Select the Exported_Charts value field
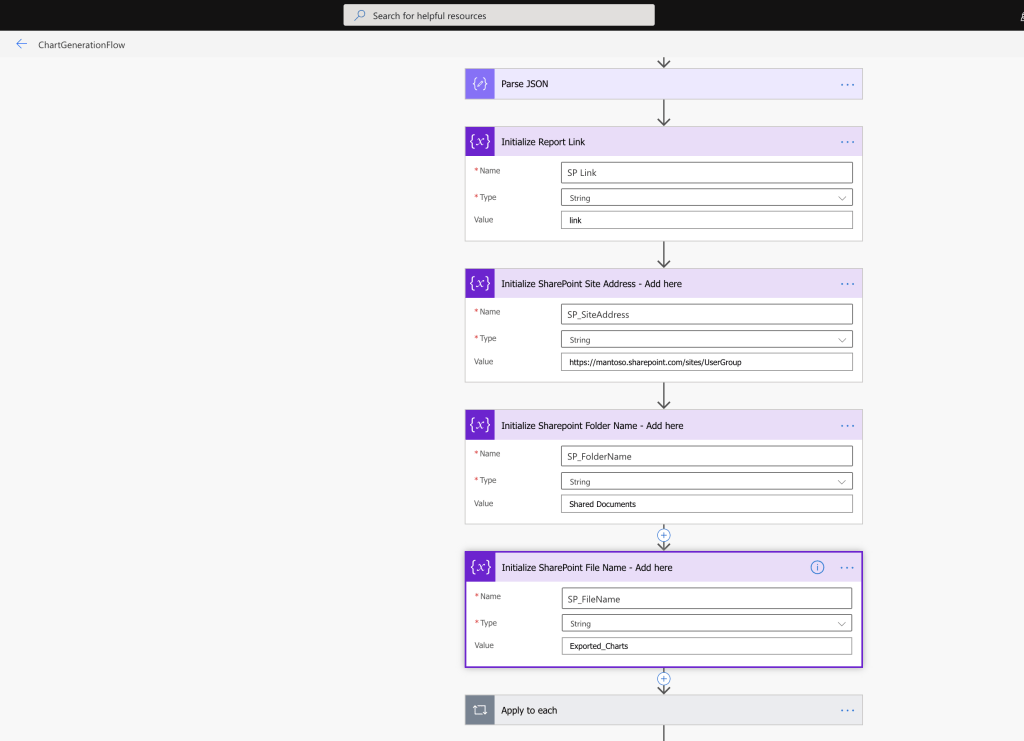The height and width of the screenshot is (741, 1024). click(x=706, y=645)
